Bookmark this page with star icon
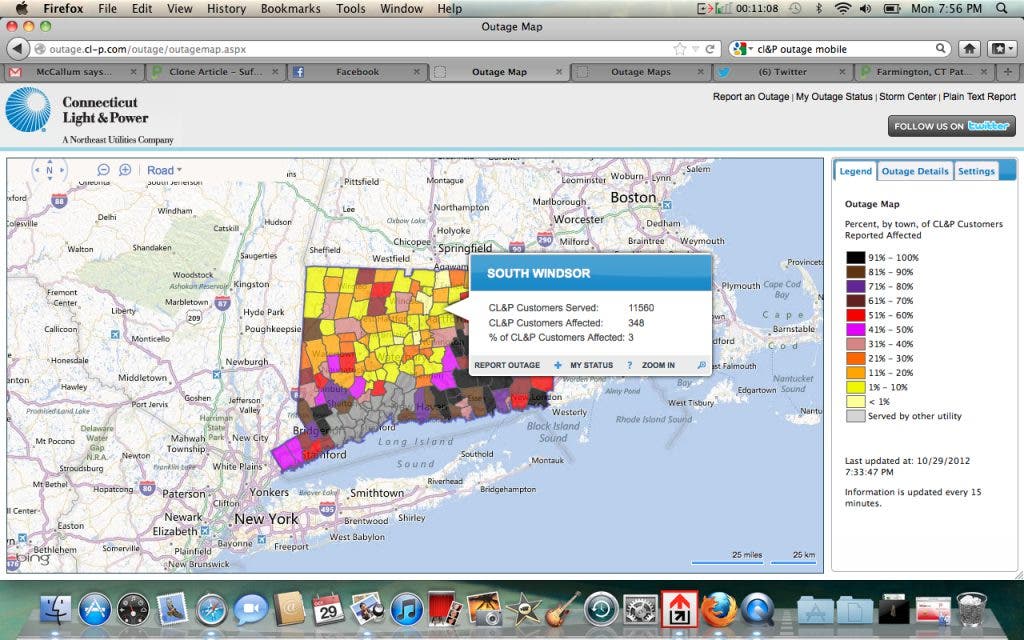The image size is (1024, 640). pyautogui.click(x=680, y=48)
